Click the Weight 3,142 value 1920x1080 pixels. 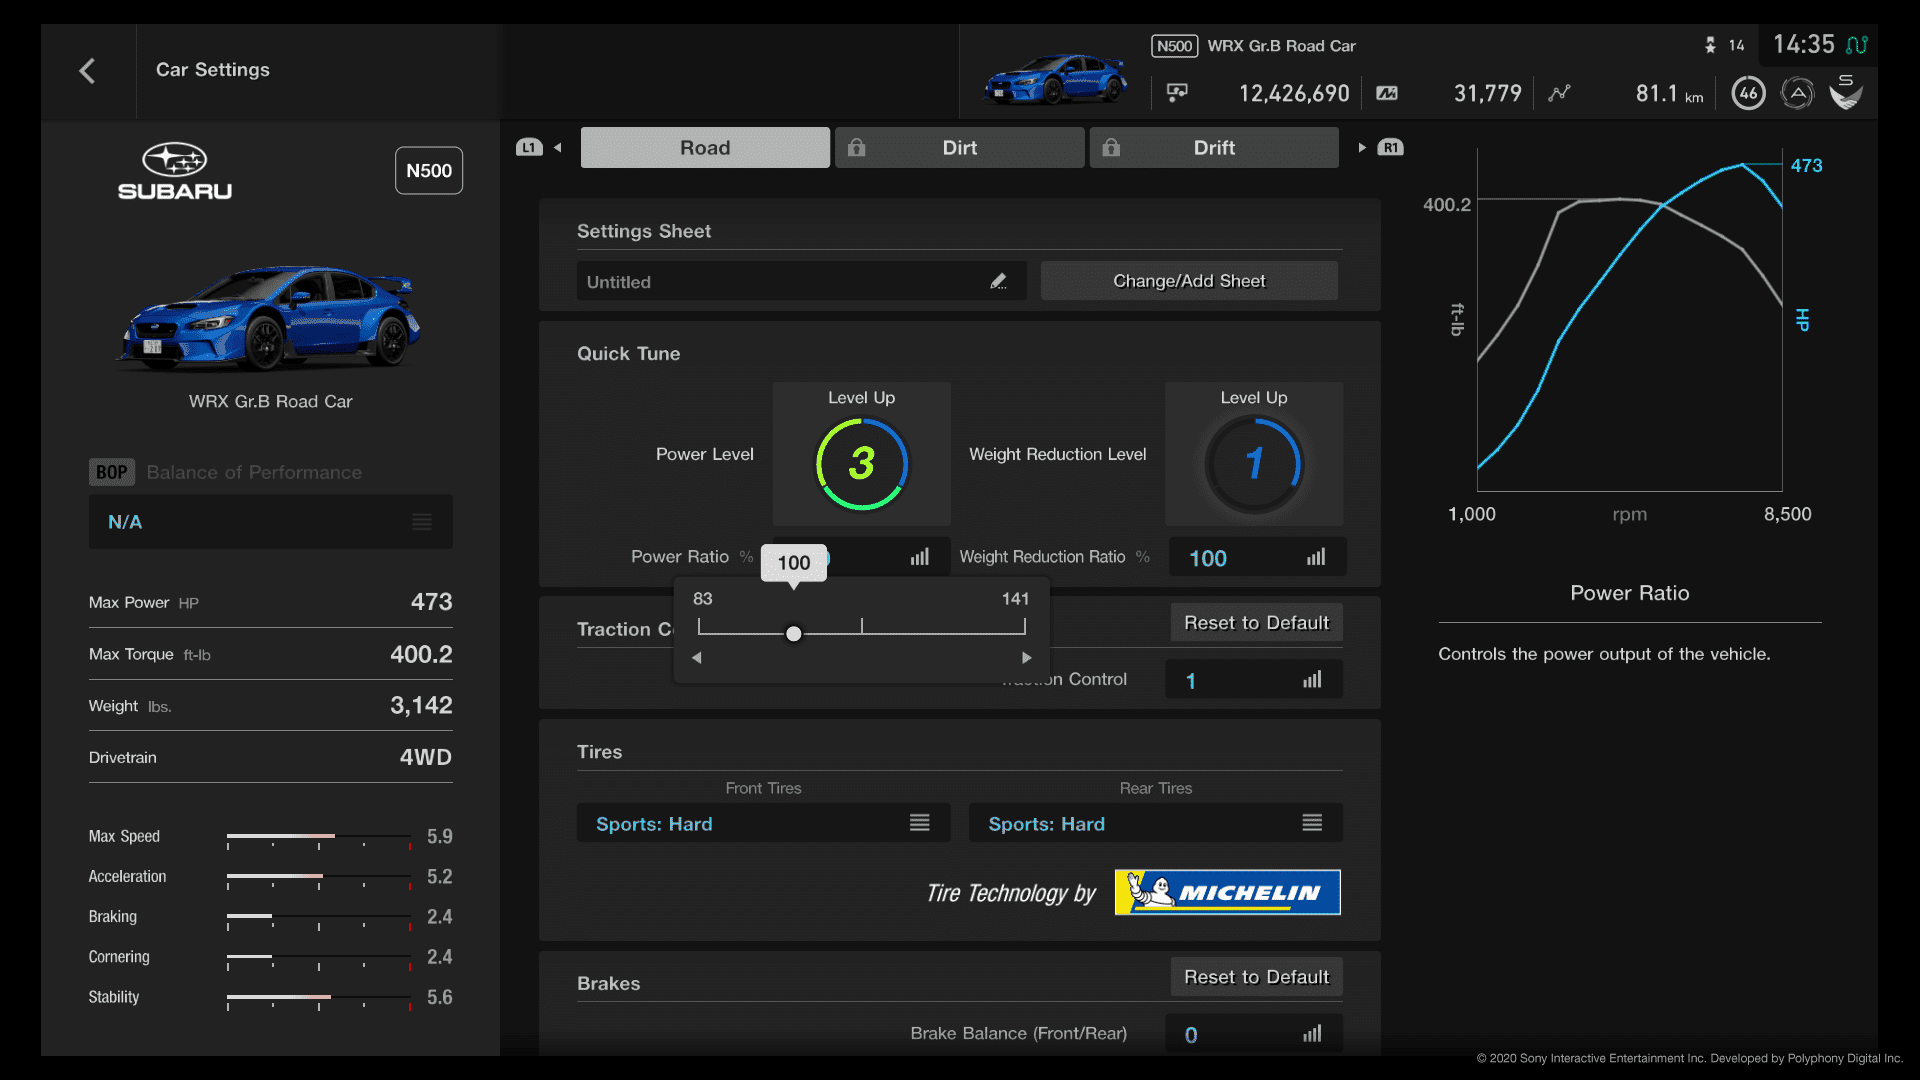coord(421,705)
